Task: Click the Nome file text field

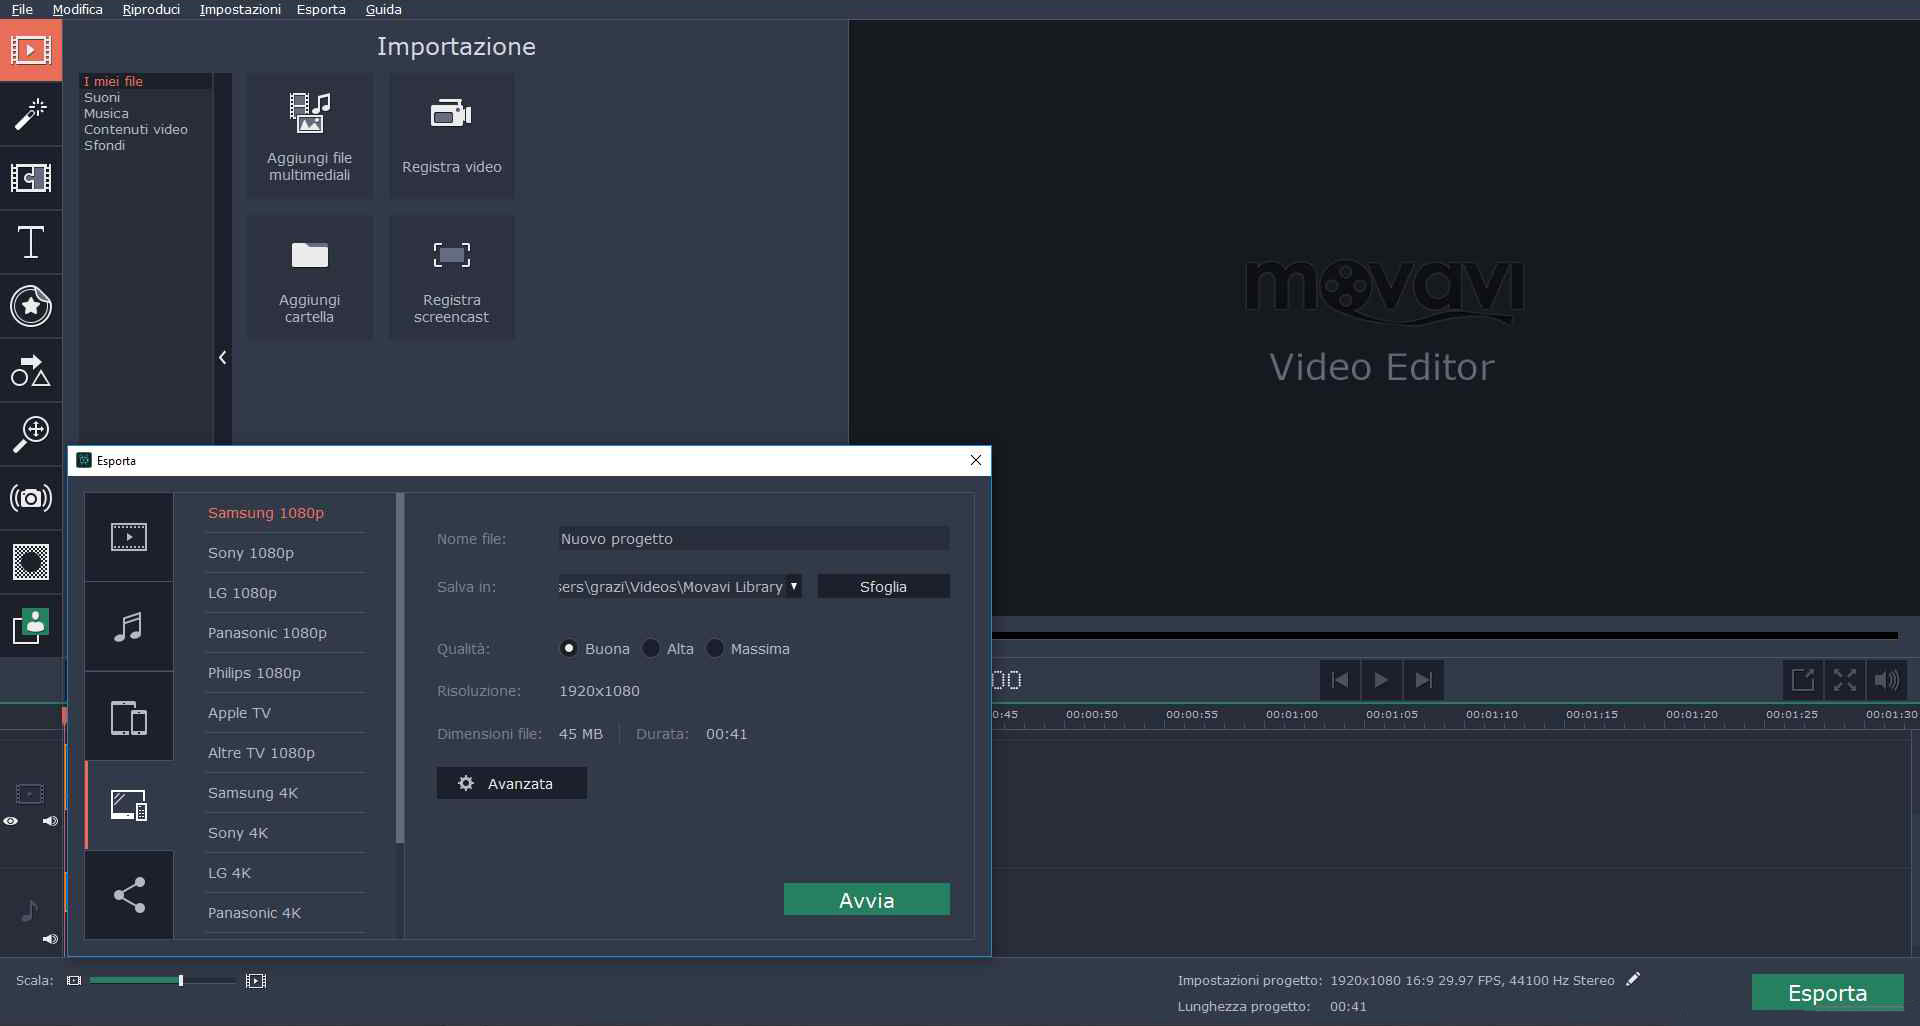Action: tap(753, 539)
